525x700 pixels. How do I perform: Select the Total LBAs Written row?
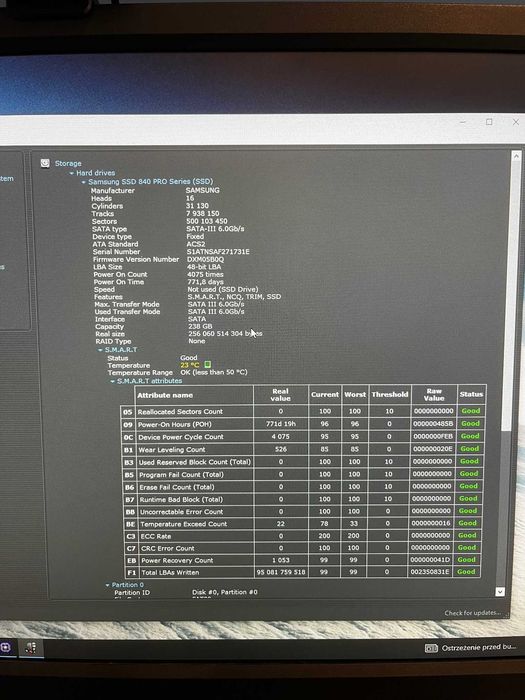[302, 572]
